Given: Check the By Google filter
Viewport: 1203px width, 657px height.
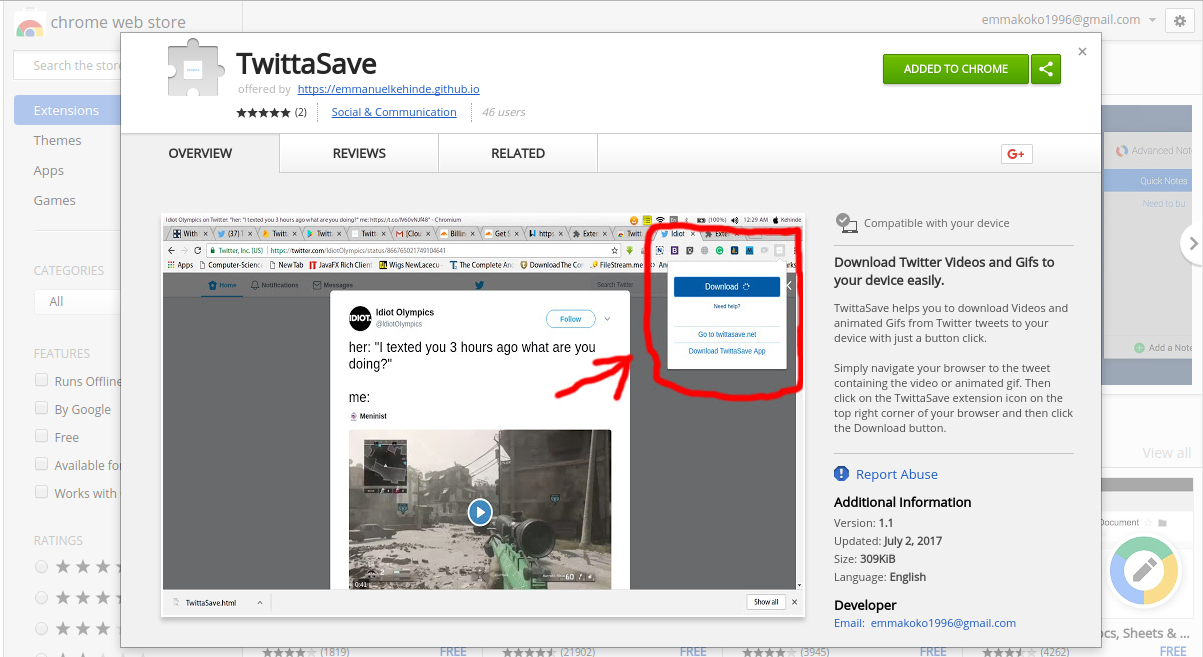Looking at the screenshot, I should [41, 409].
